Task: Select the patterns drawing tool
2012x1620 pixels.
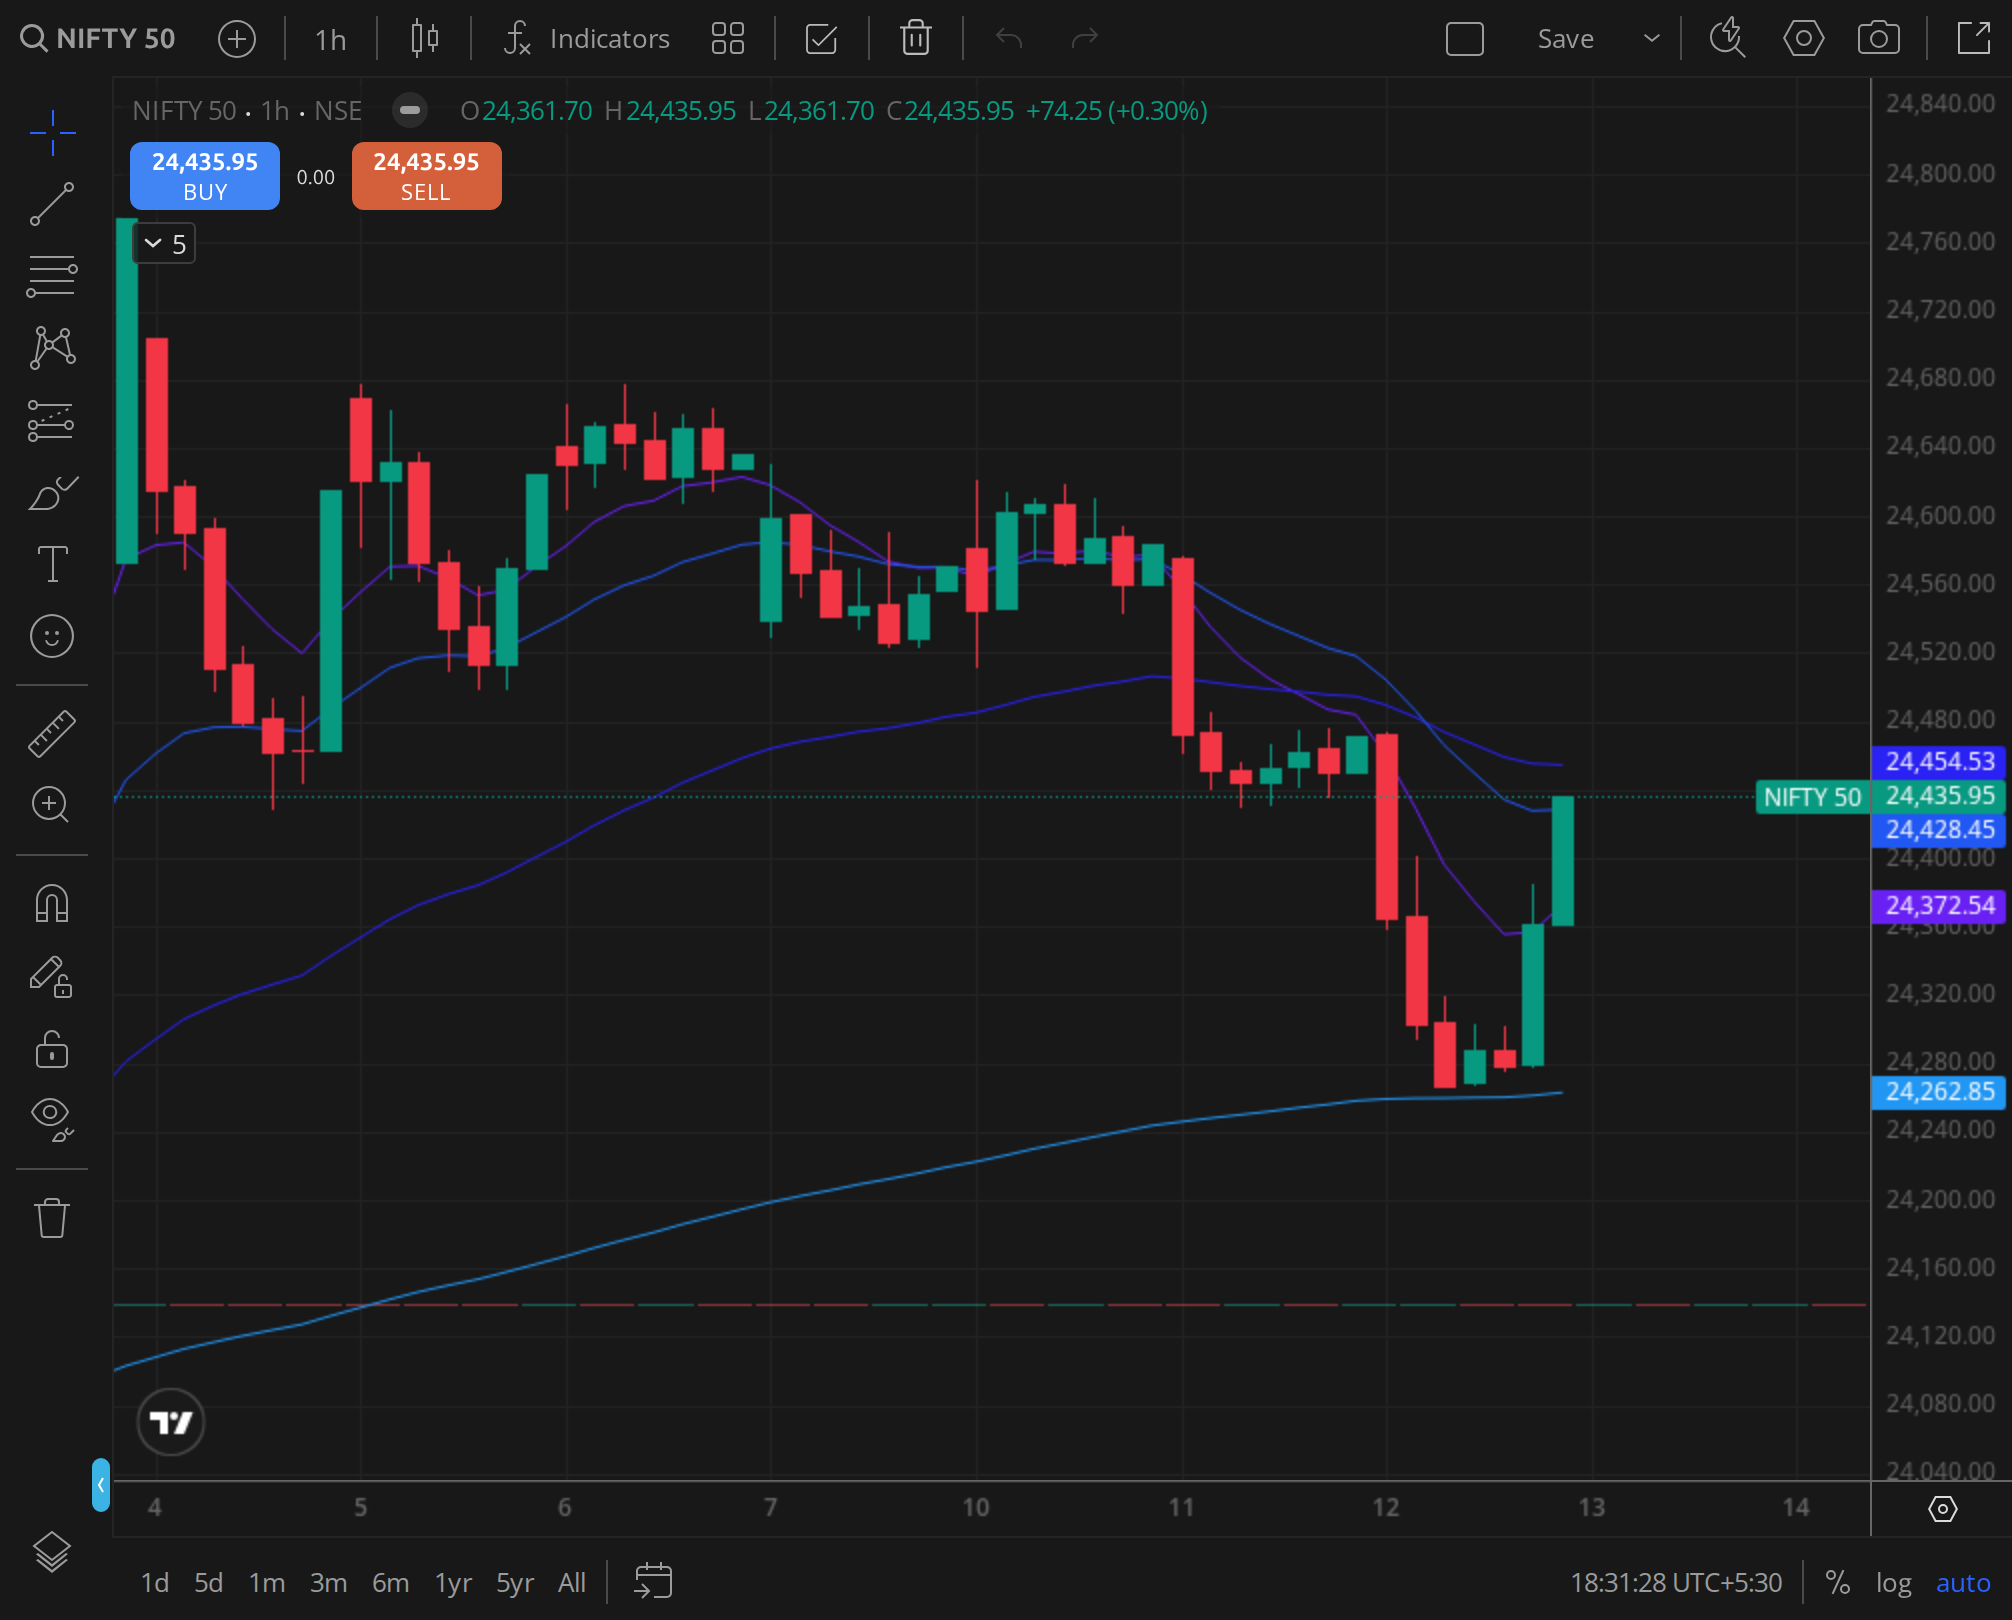Action: (52, 348)
